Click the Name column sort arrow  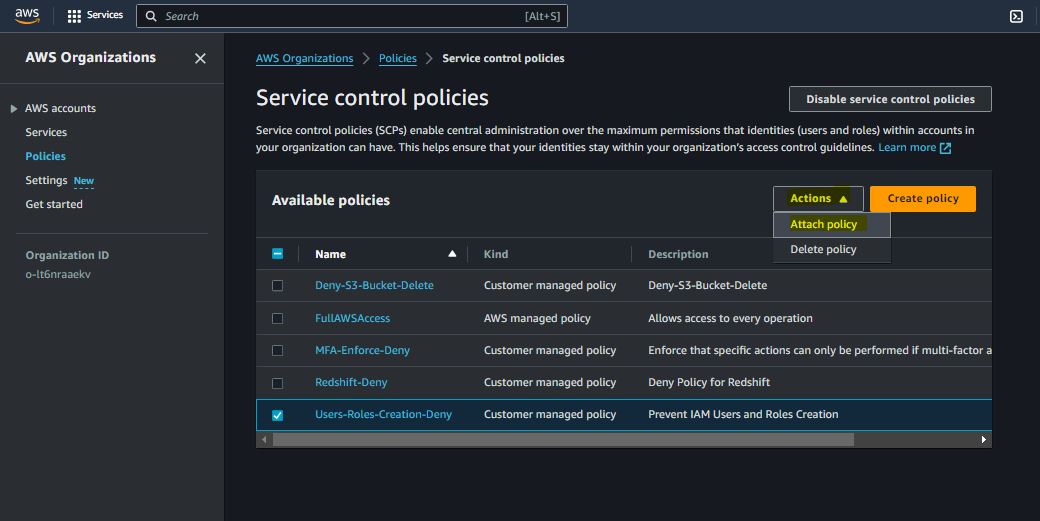pyautogui.click(x=452, y=254)
